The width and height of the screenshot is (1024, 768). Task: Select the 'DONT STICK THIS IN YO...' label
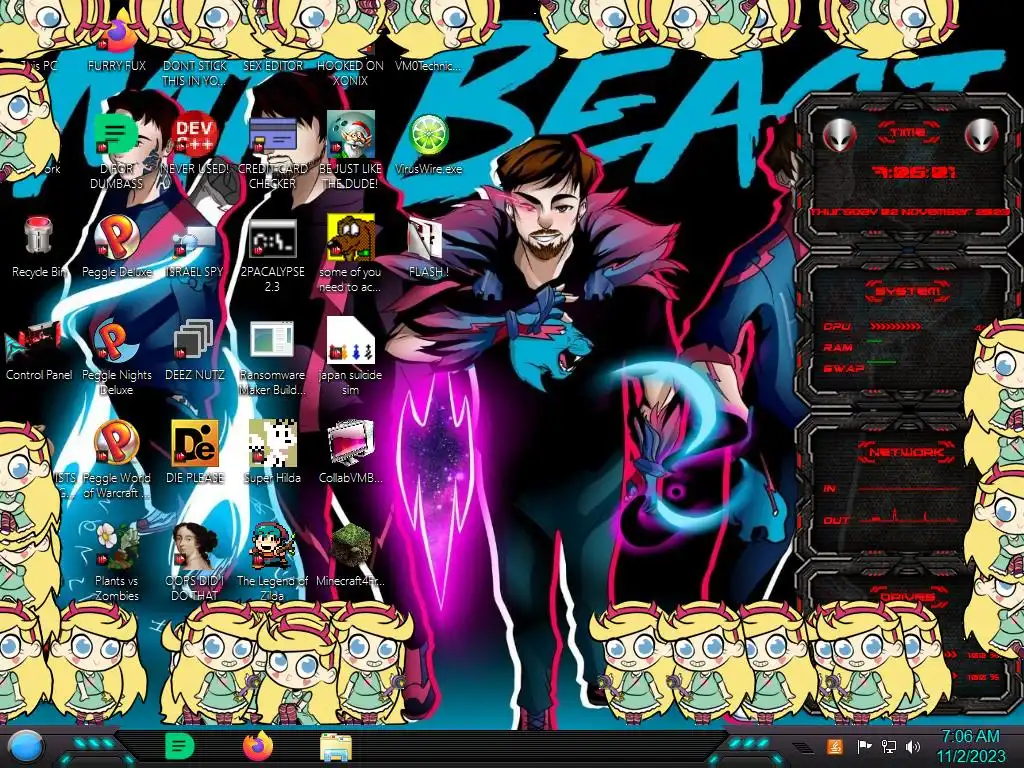tap(195, 73)
